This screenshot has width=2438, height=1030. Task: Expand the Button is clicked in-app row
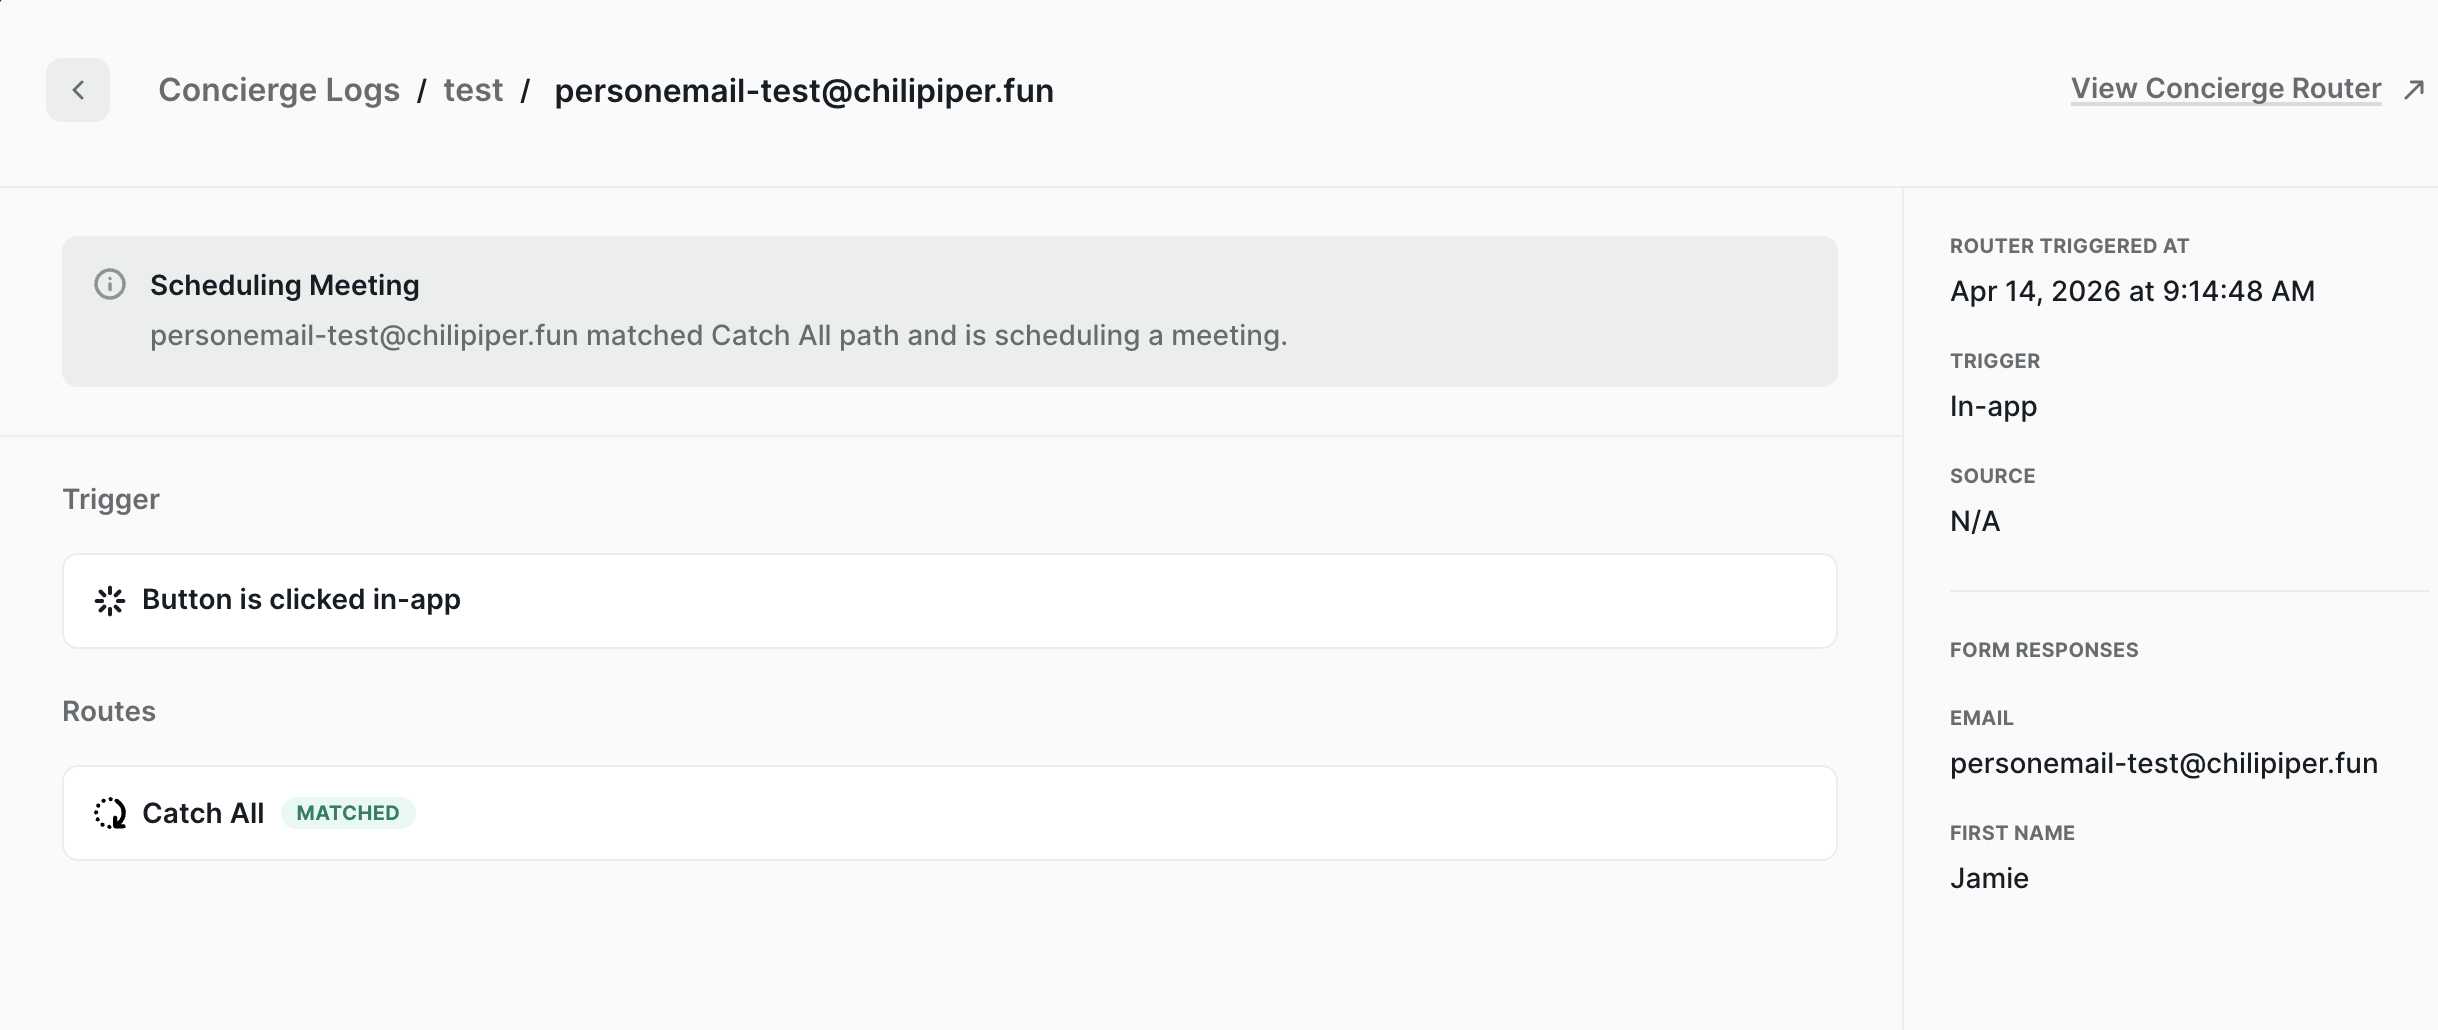pos(949,600)
